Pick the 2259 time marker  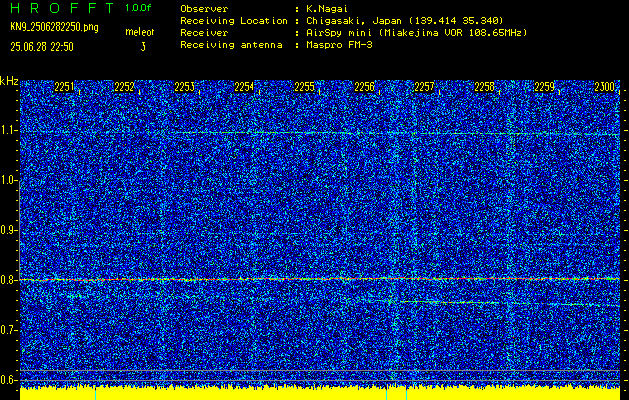click(x=544, y=87)
